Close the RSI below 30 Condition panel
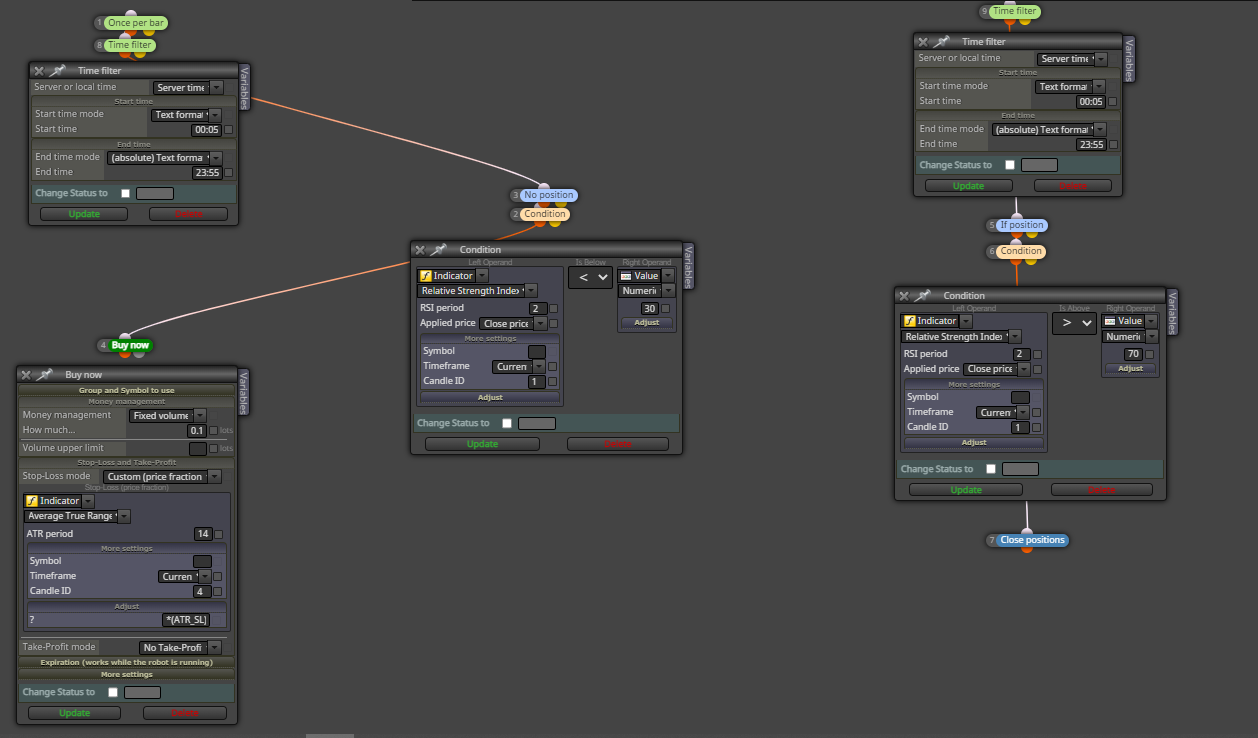This screenshot has height=738, width=1258. pyautogui.click(x=420, y=250)
